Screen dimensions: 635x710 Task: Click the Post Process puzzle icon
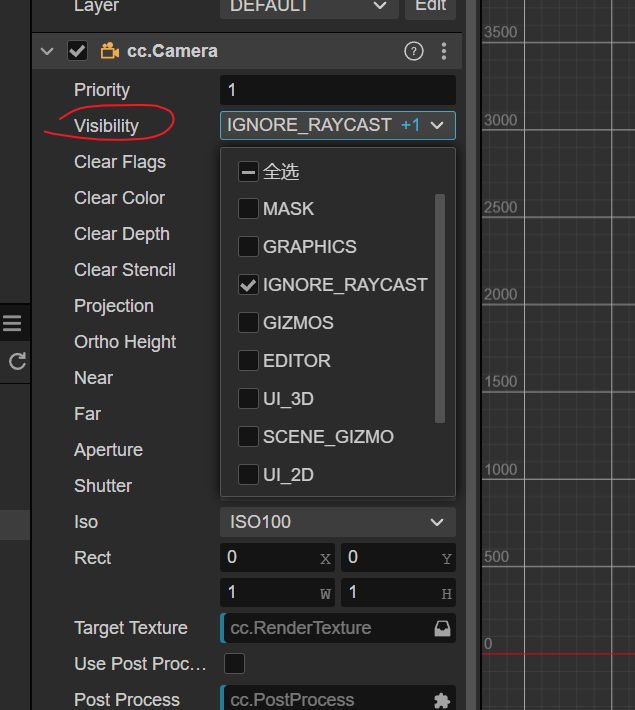(442, 700)
